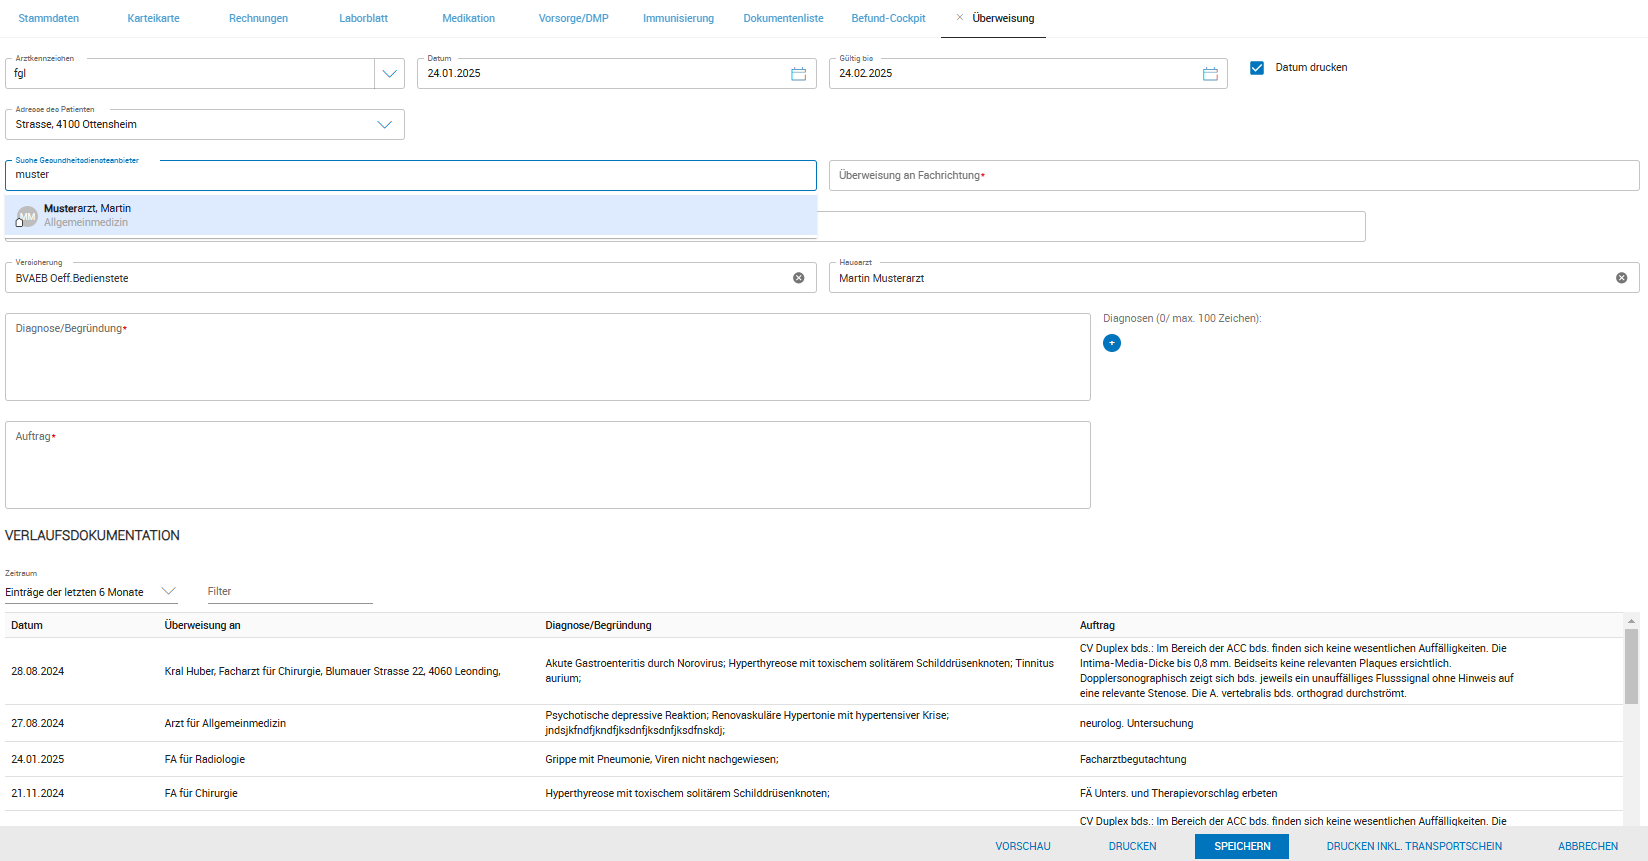This screenshot has height=861, width=1648.
Task: Clear the Hausarzt field with the X icon
Action: tap(1621, 278)
